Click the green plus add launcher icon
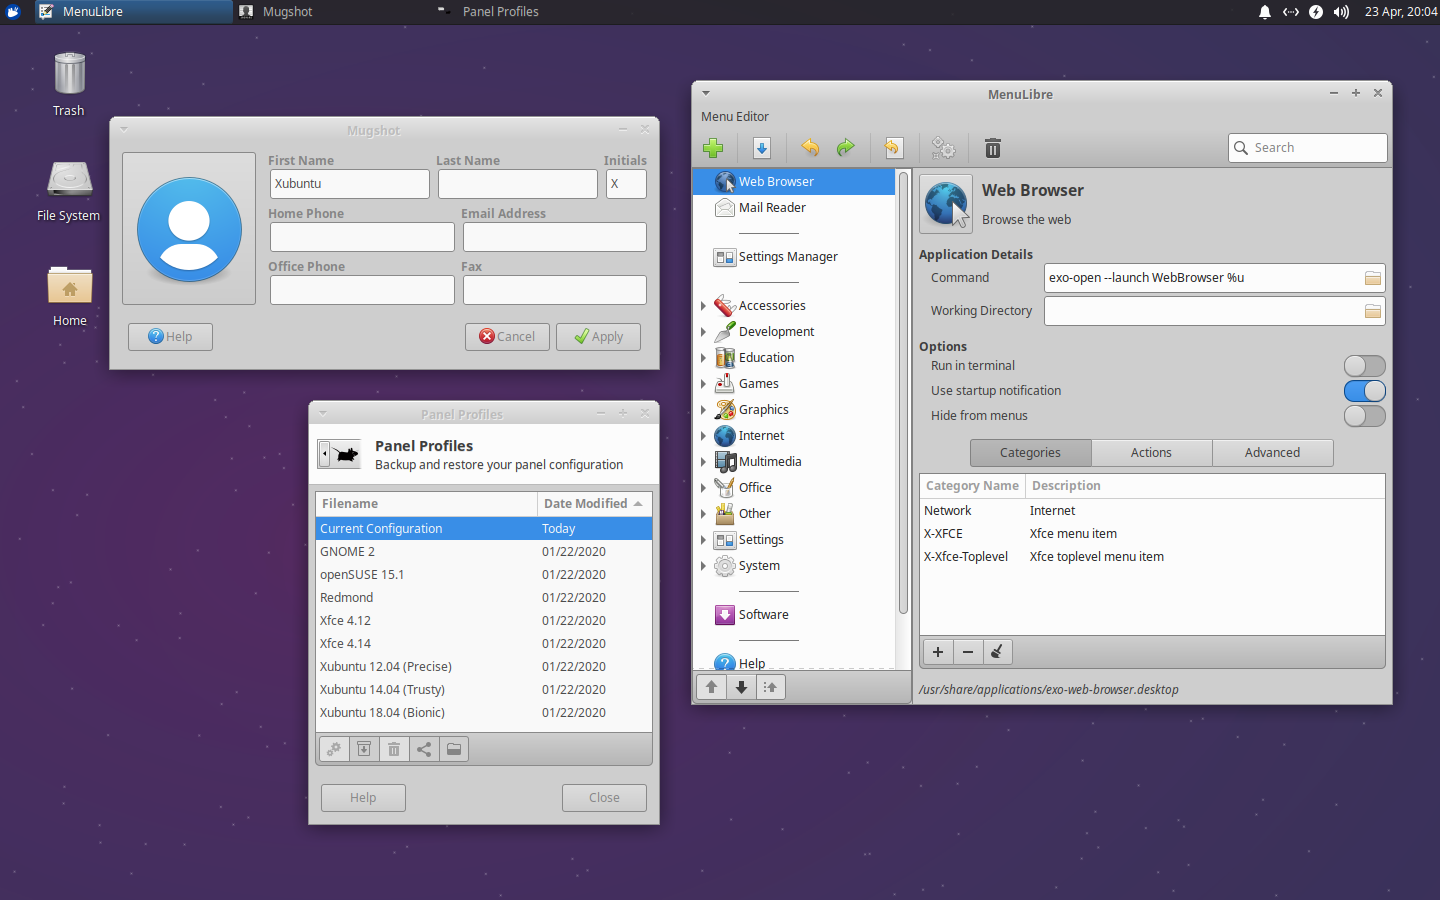The width and height of the screenshot is (1440, 900). coord(713,148)
